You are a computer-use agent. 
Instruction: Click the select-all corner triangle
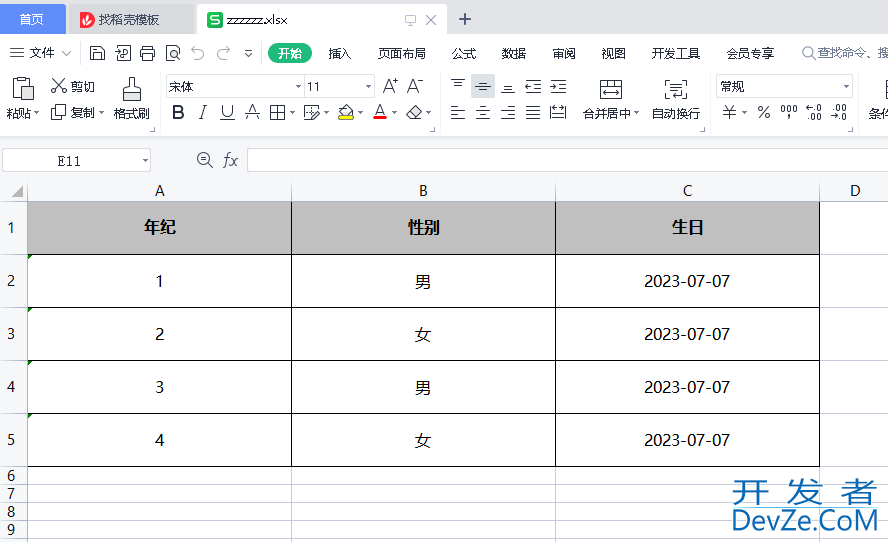pos(17,191)
